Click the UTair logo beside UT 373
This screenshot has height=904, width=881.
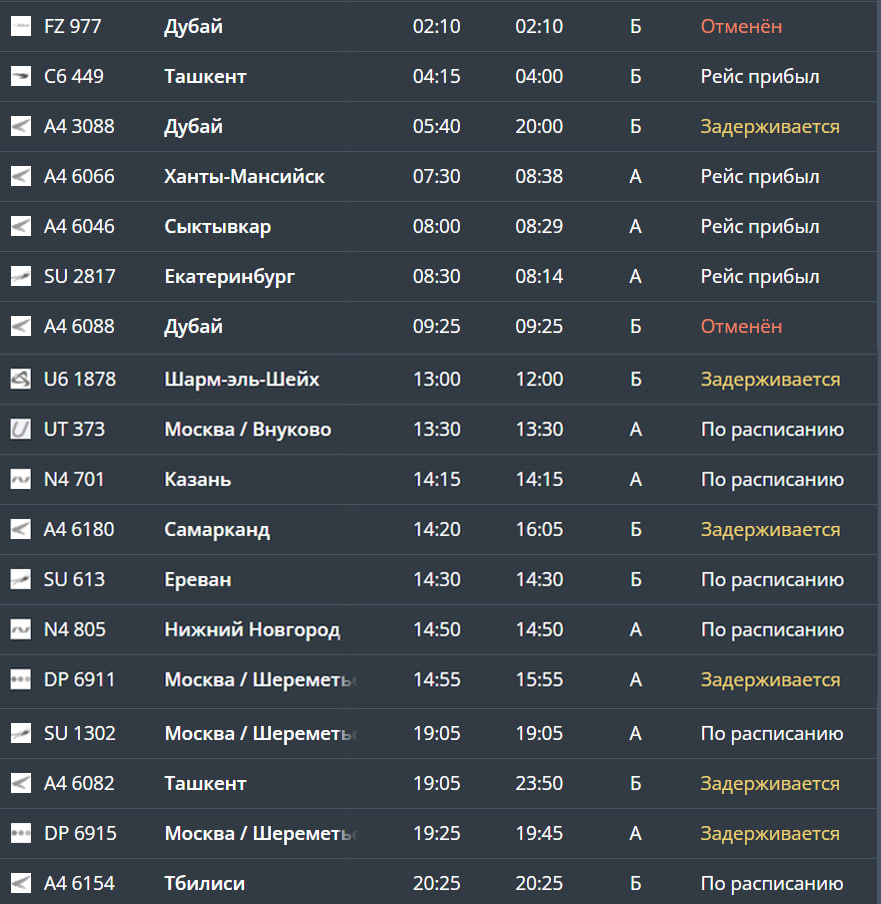point(21,430)
